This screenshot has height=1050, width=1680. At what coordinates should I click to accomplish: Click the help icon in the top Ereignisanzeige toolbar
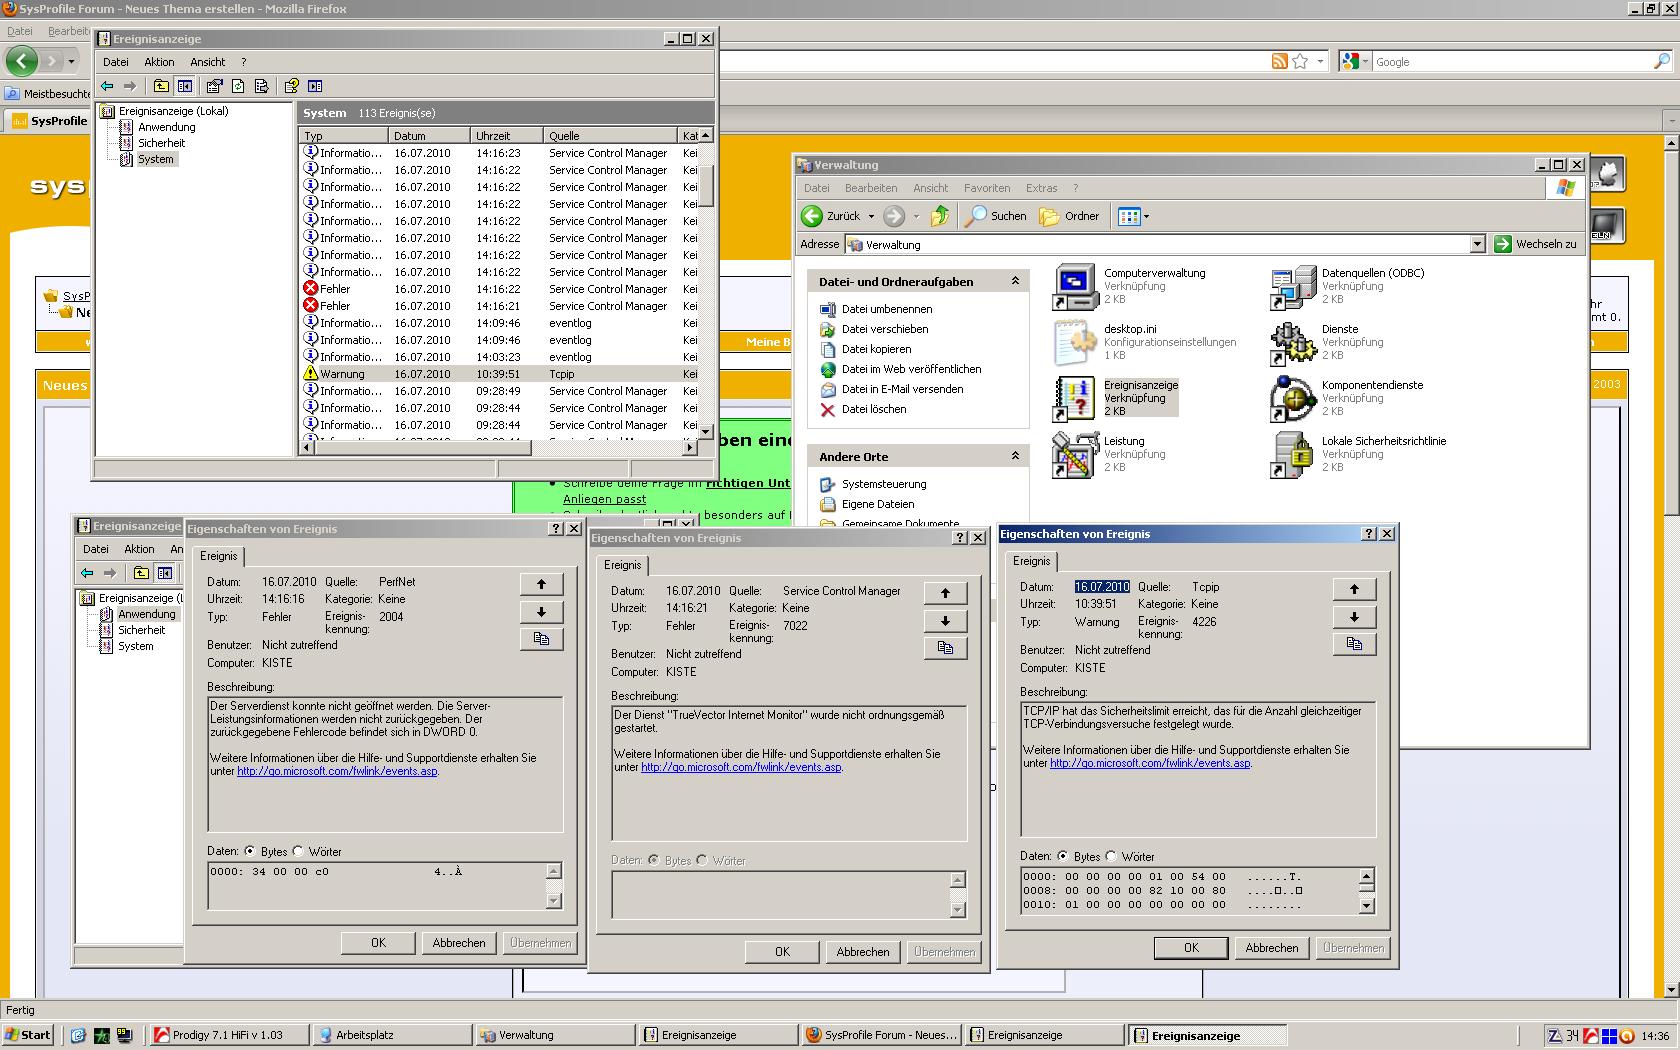(291, 86)
